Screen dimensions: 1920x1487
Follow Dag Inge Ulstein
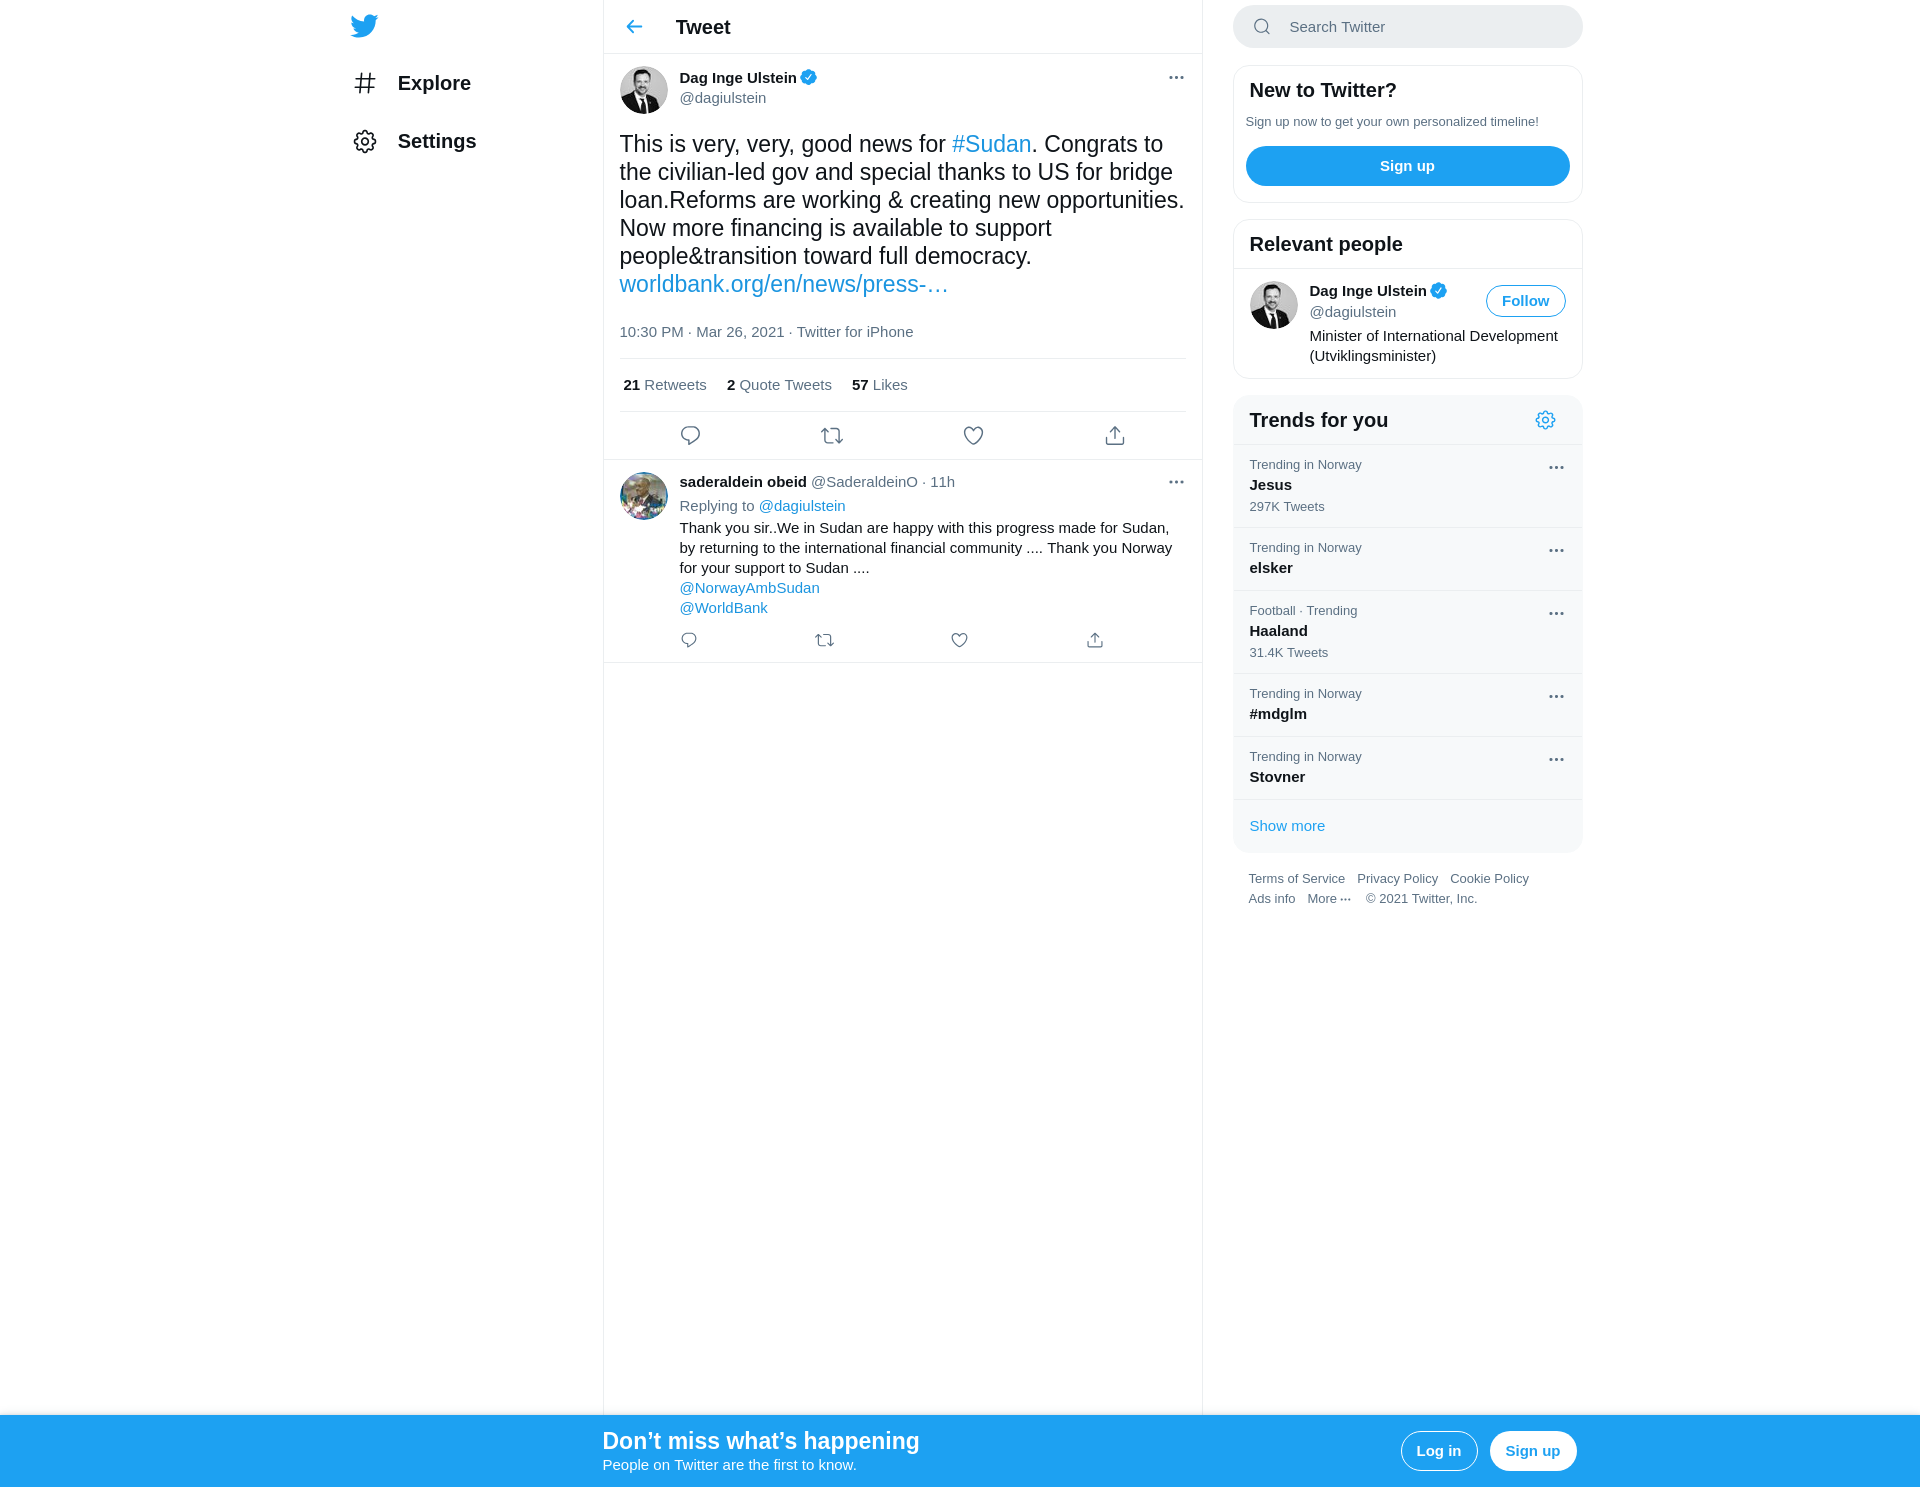1525,301
